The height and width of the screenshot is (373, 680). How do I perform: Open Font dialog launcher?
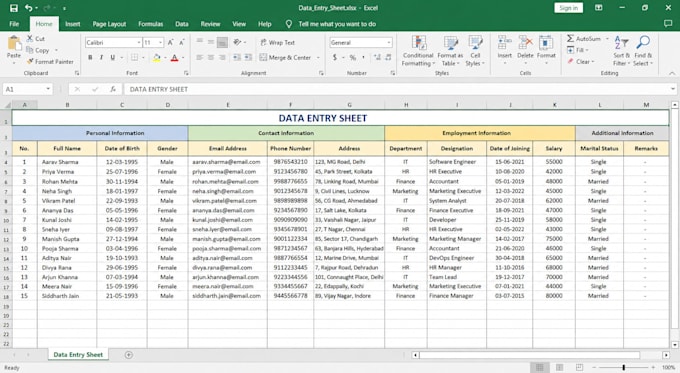[x=186, y=73]
